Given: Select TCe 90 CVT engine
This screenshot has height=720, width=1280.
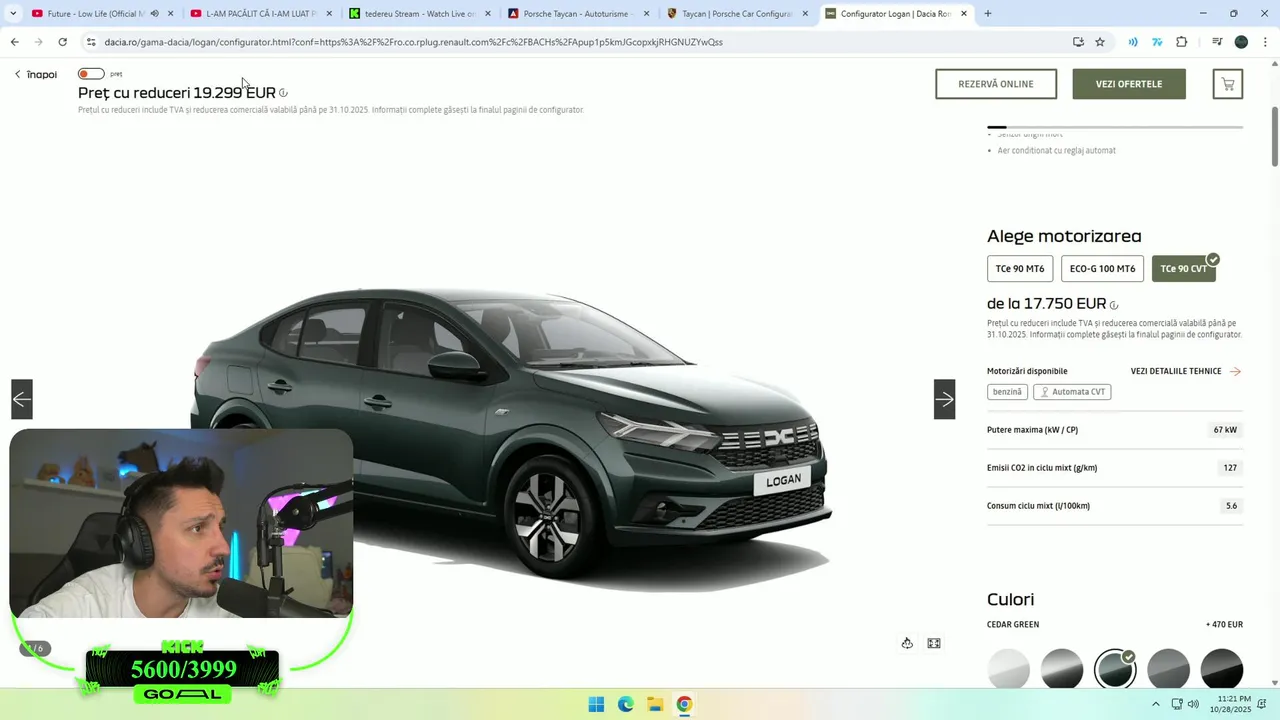Looking at the screenshot, I should click(1184, 269).
